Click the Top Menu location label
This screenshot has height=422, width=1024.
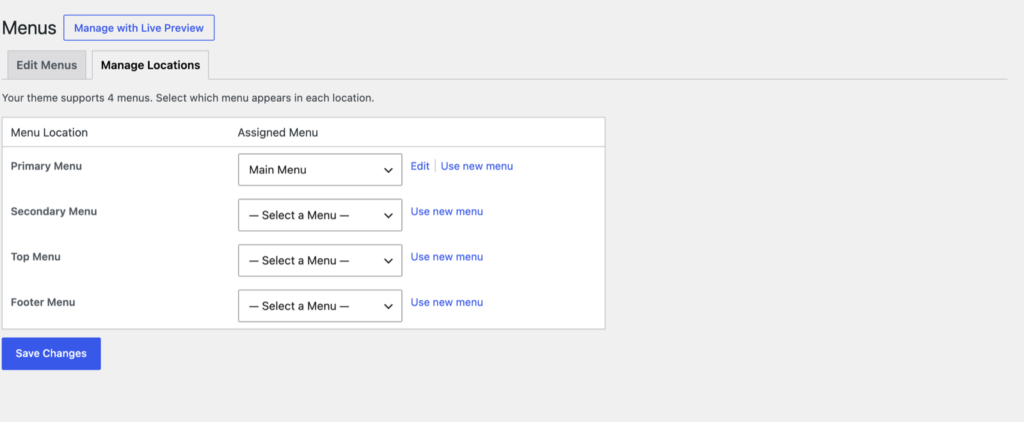tap(36, 257)
